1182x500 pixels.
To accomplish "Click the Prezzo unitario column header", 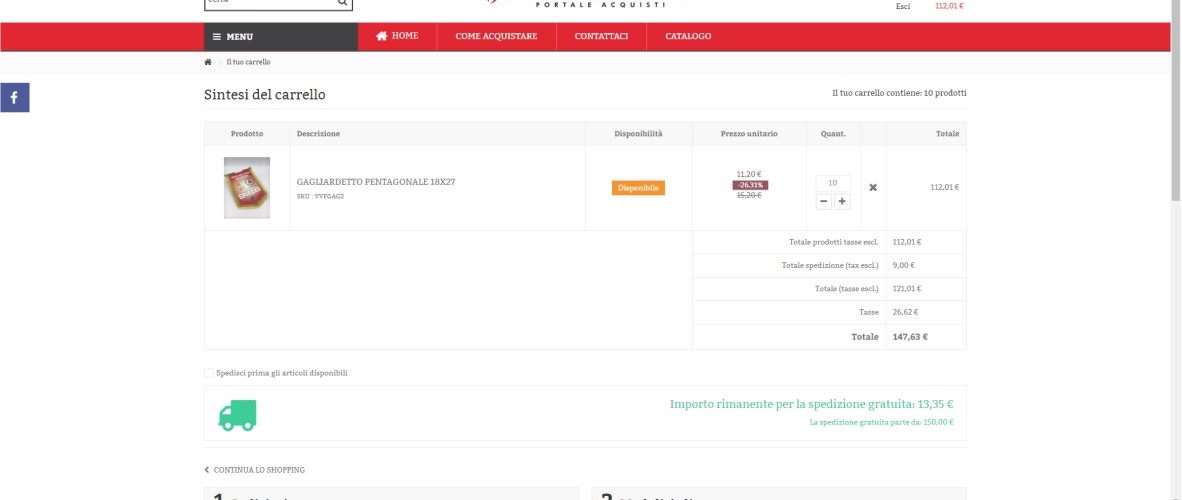I will tap(749, 133).
